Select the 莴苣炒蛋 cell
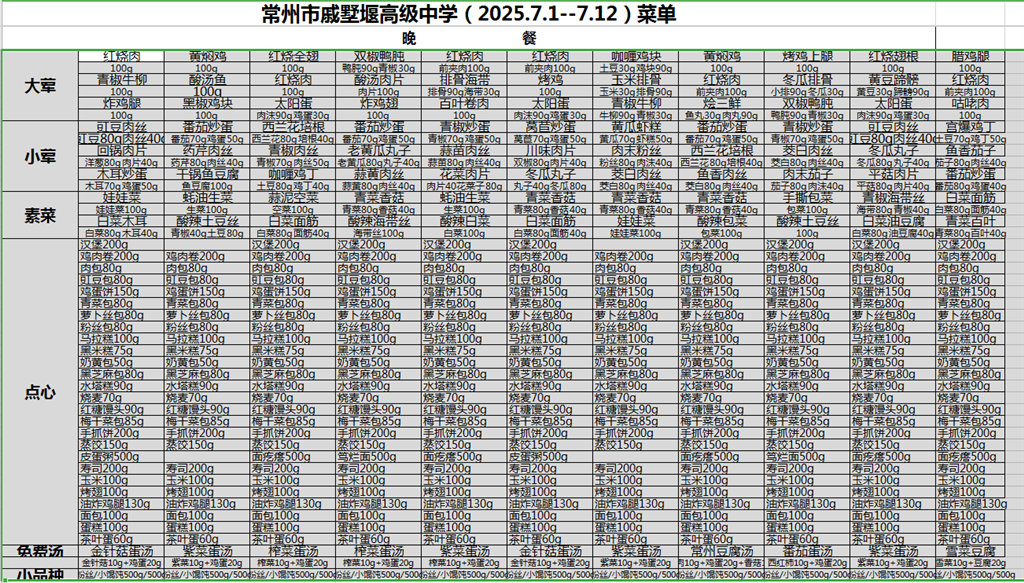The height and width of the screenshot is (583, 1024). pos(550,127)
